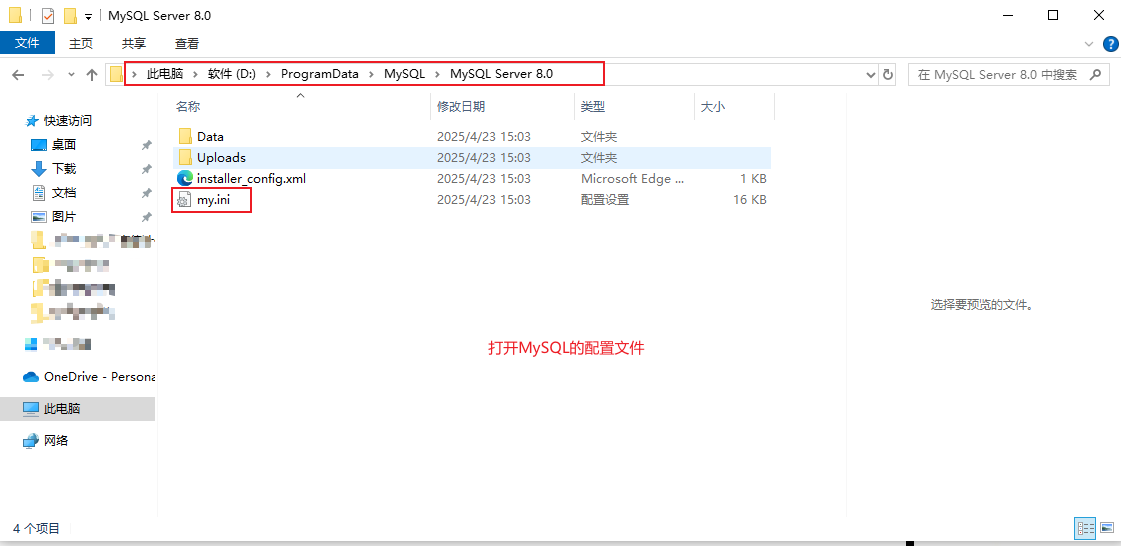Expand address bar history dropdown
Image resolution: width=1121 pixels, height=546 pixels.
click(x=870, y=74)
